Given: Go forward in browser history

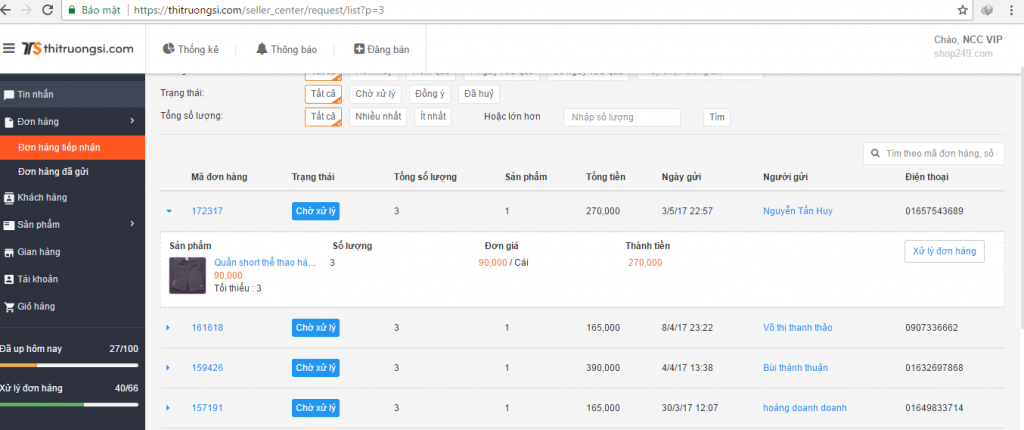Looking at the screenshot, I should (x=26, y=10).
